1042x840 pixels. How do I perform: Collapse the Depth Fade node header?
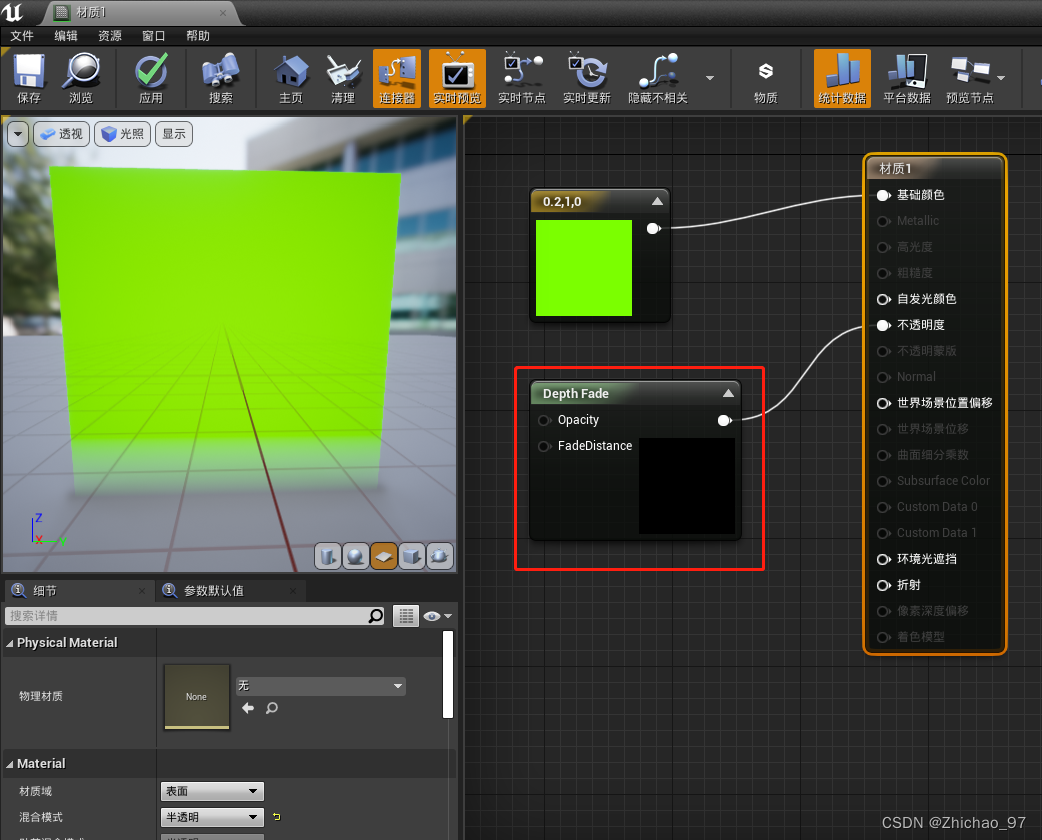pos(728,393)
